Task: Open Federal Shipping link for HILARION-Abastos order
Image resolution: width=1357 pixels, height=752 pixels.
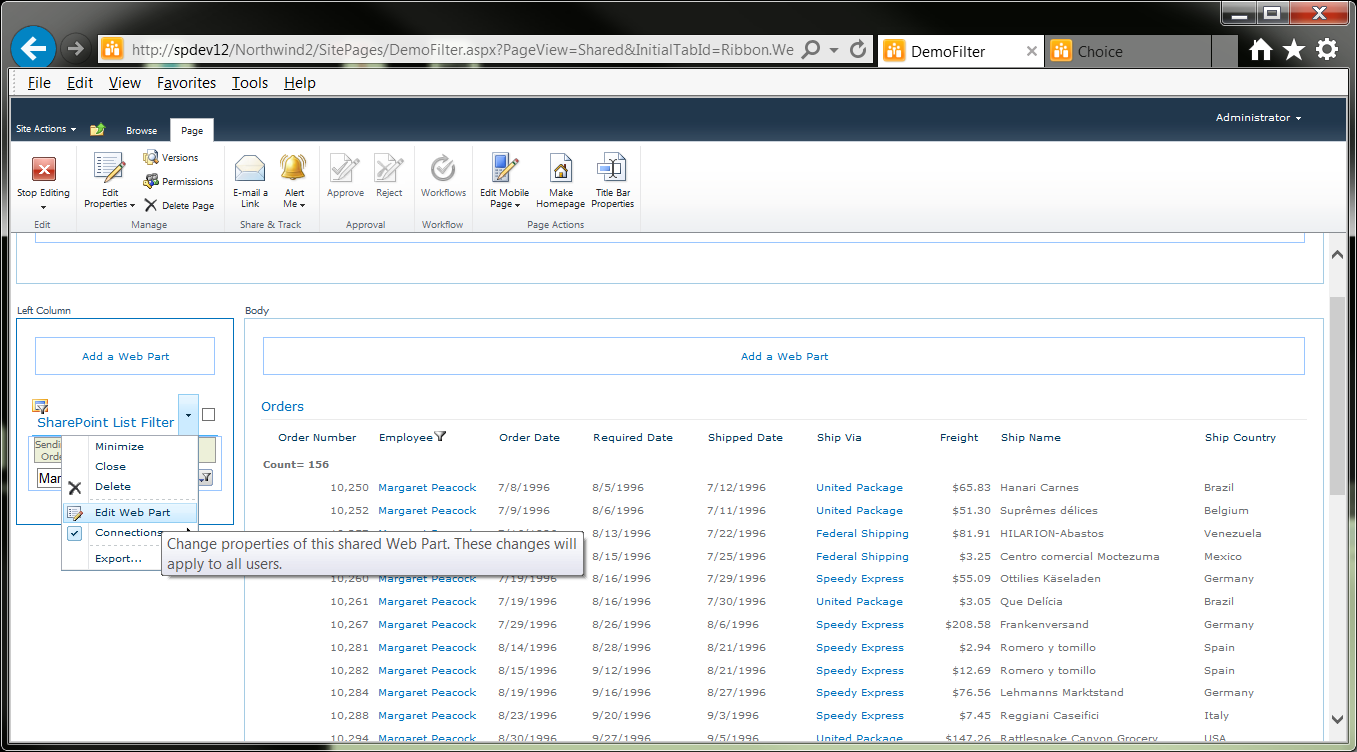Action: click(x=862, y=534)
